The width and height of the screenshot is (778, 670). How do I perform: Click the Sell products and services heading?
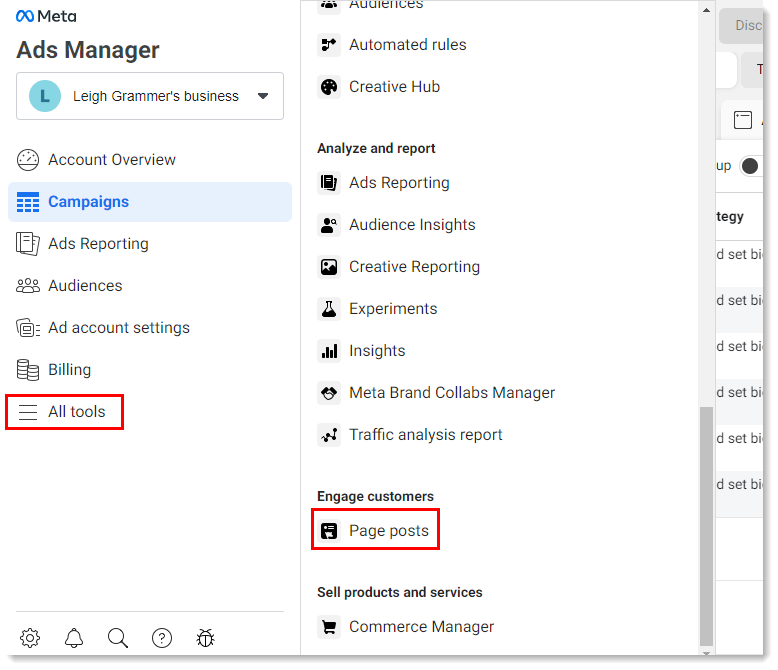(x=399, y=593)
